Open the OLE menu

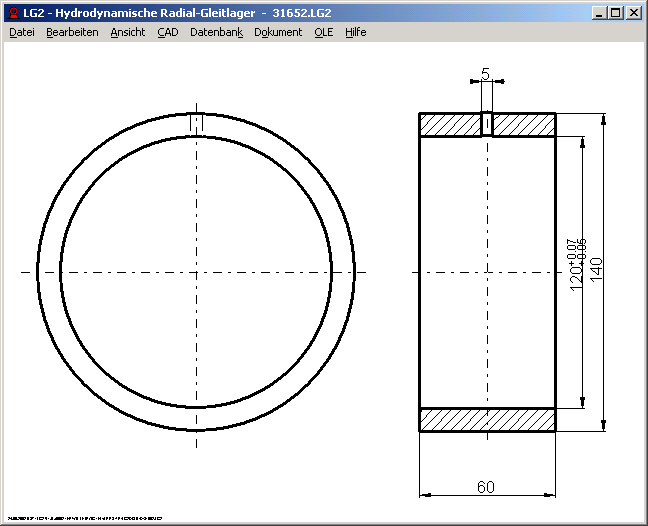coord(324,32)
